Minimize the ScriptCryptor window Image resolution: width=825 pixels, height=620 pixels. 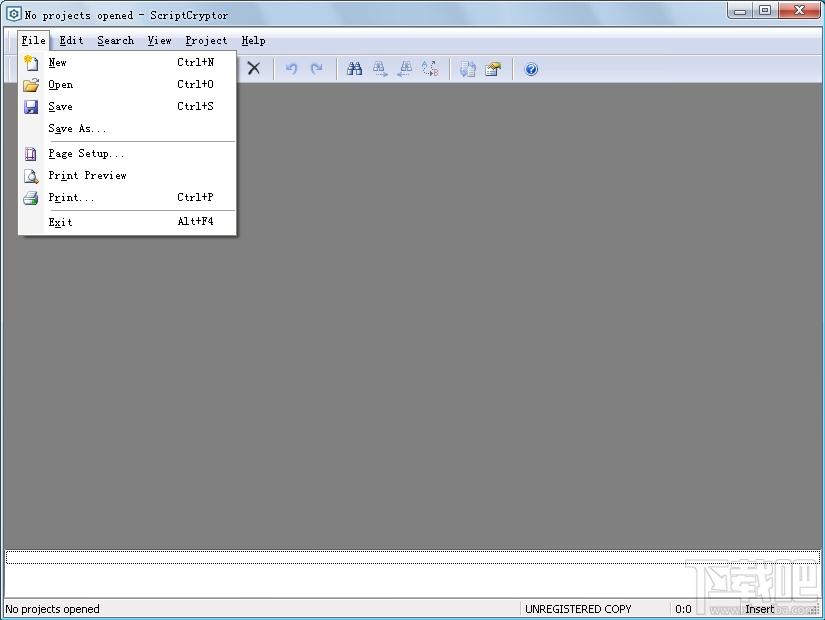coord(741,11)
